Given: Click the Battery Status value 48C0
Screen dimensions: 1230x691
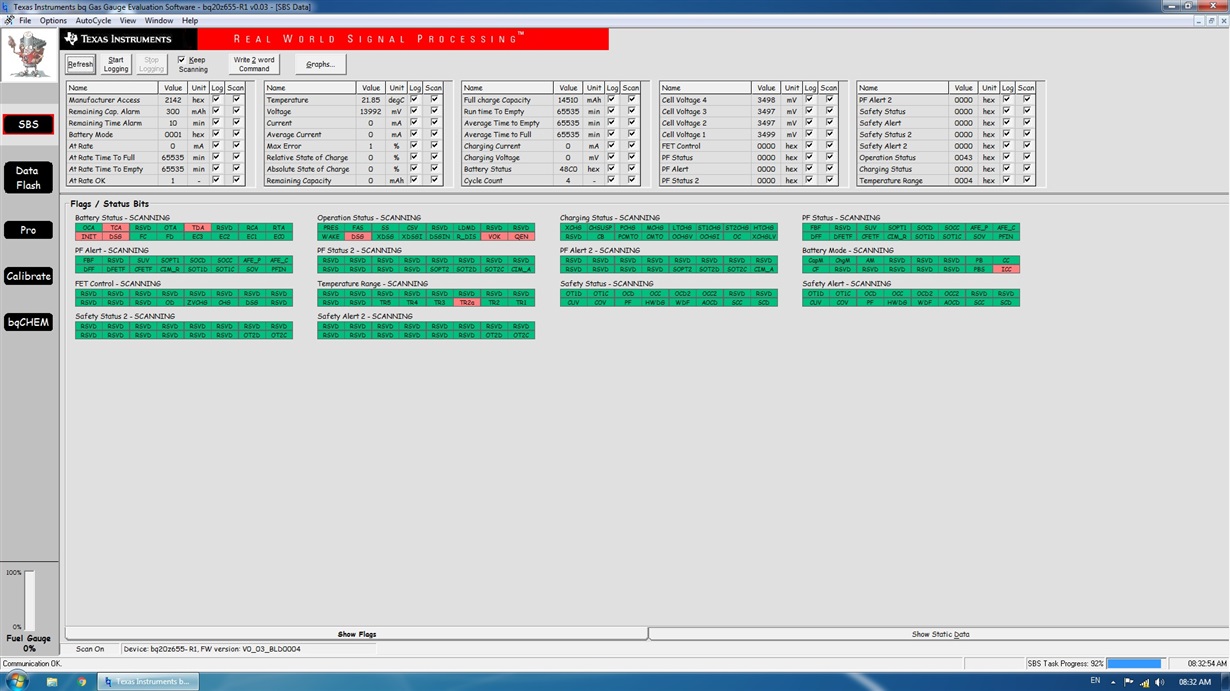Looking at the screenshot, I should (567, 169).
